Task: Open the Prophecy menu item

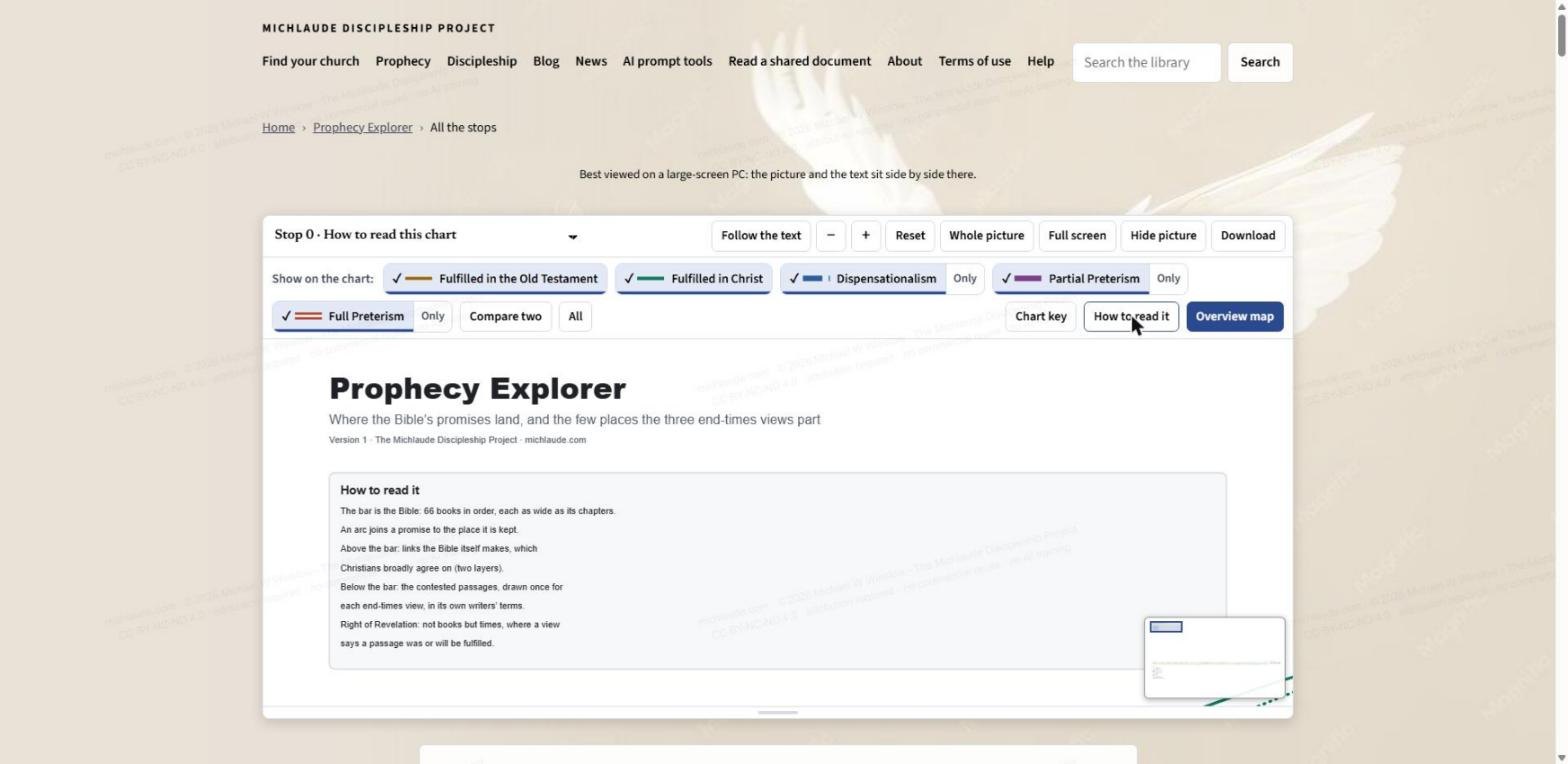Action: 403,61
